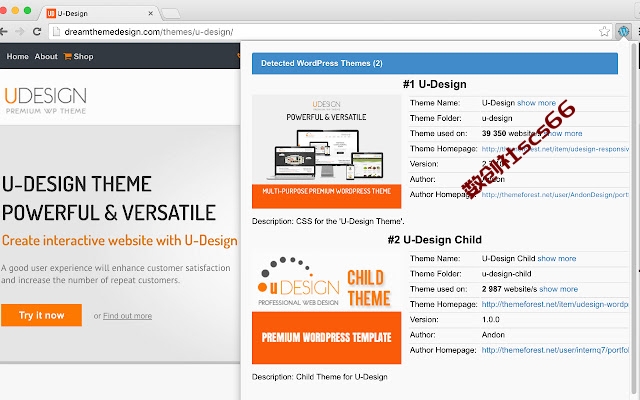
Task: Click the #2 U-Design Child heading
Action: (x=435, y=240)
